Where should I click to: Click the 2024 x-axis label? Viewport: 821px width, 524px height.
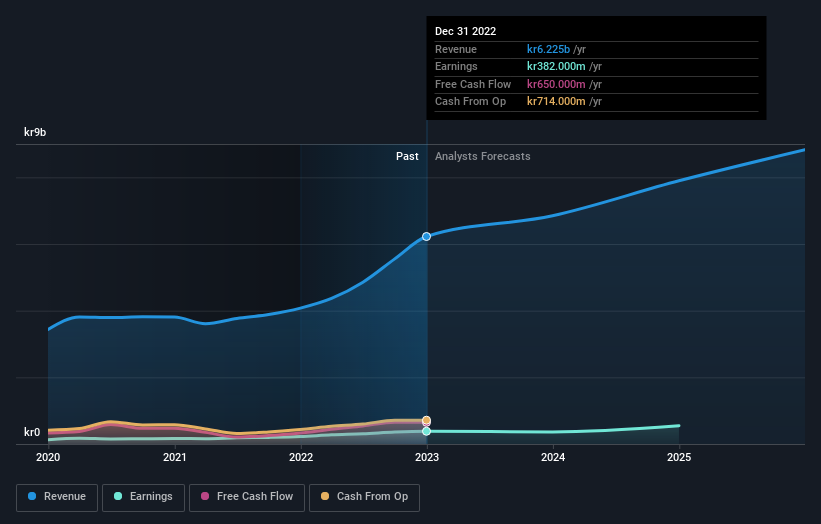point(553,458)
